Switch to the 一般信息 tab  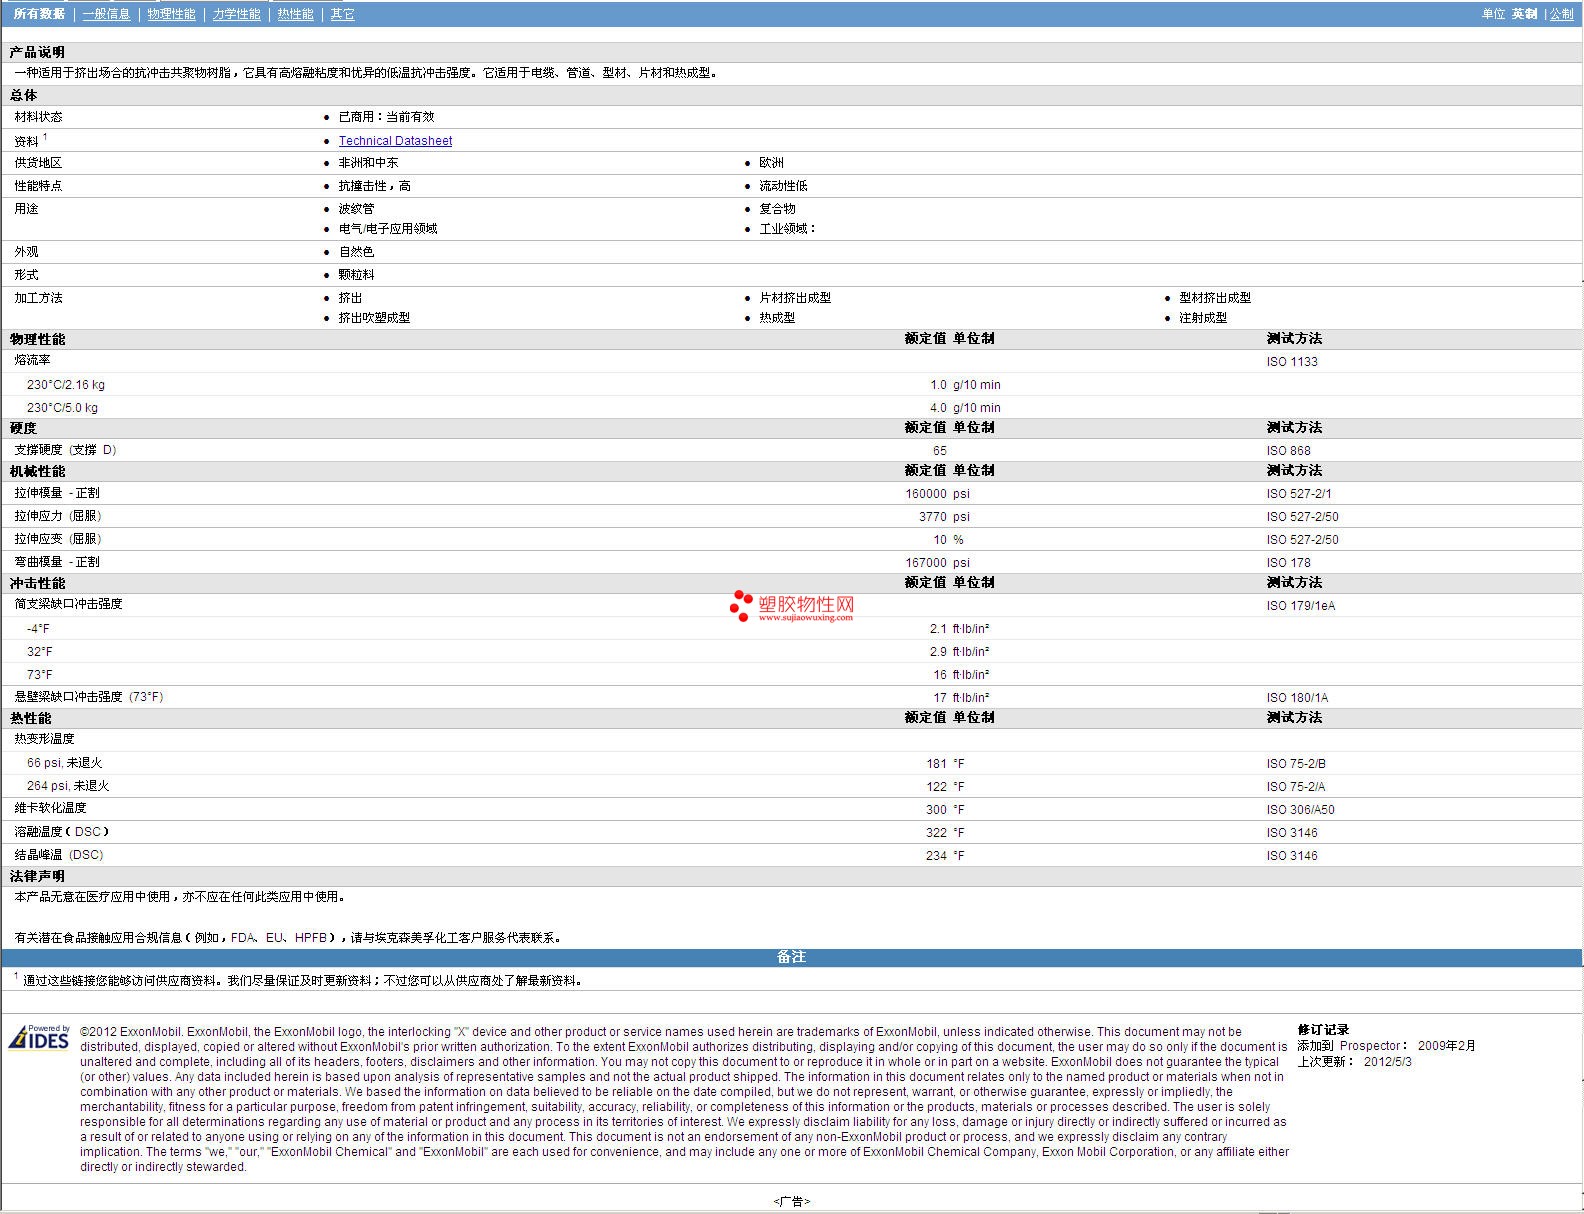[106, 14]
